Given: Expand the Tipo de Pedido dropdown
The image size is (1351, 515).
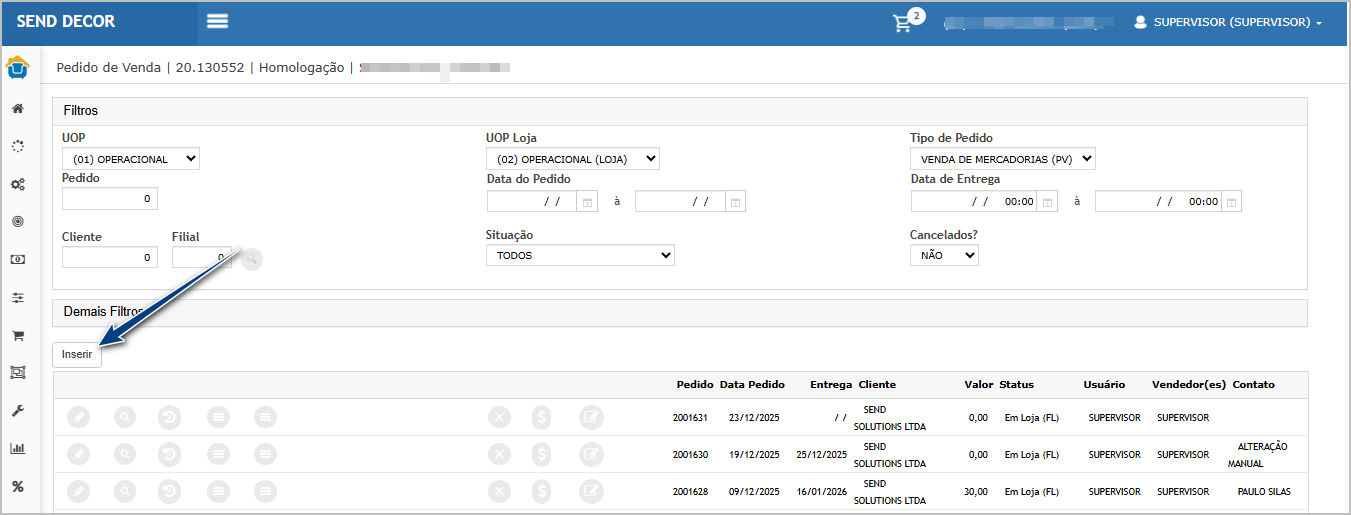Looking at the screenshot, I should coord(1002,159).
